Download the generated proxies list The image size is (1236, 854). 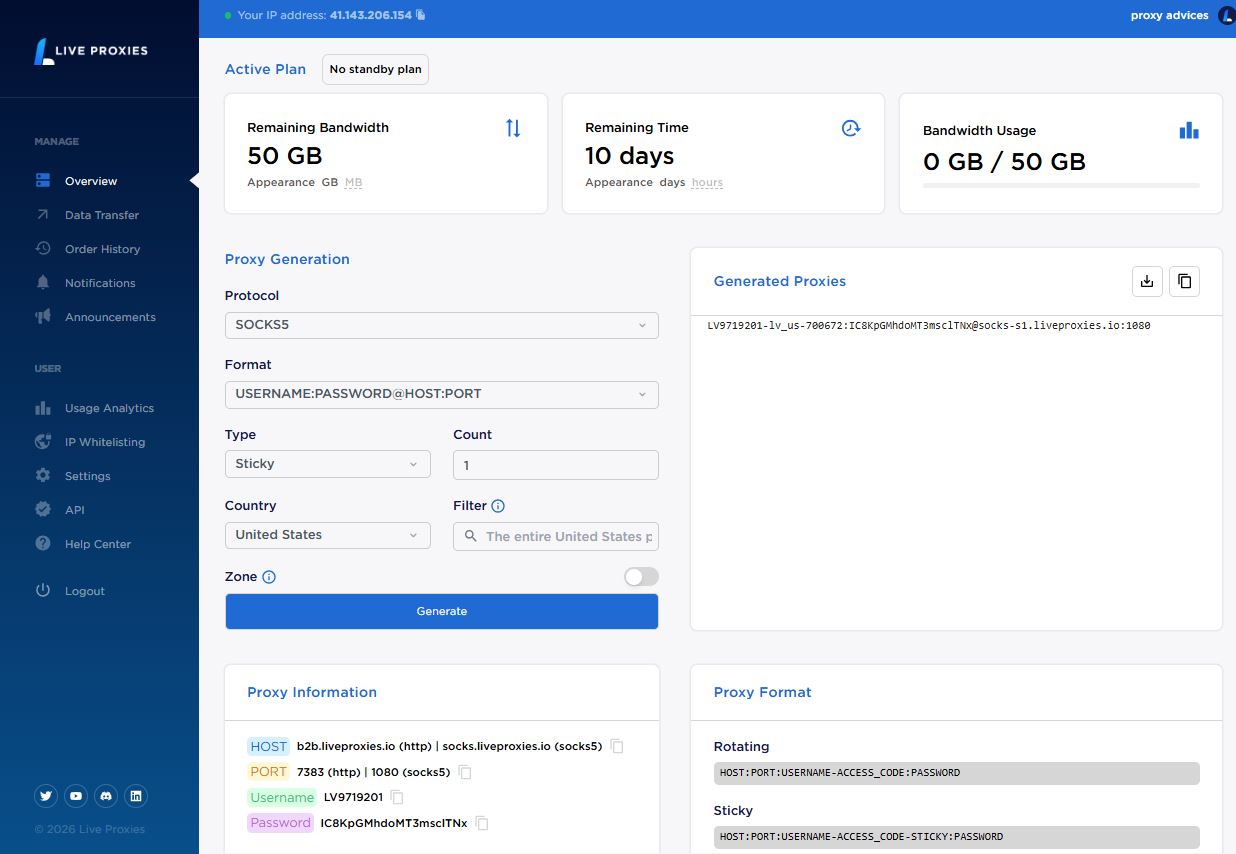coord(1147,281)
